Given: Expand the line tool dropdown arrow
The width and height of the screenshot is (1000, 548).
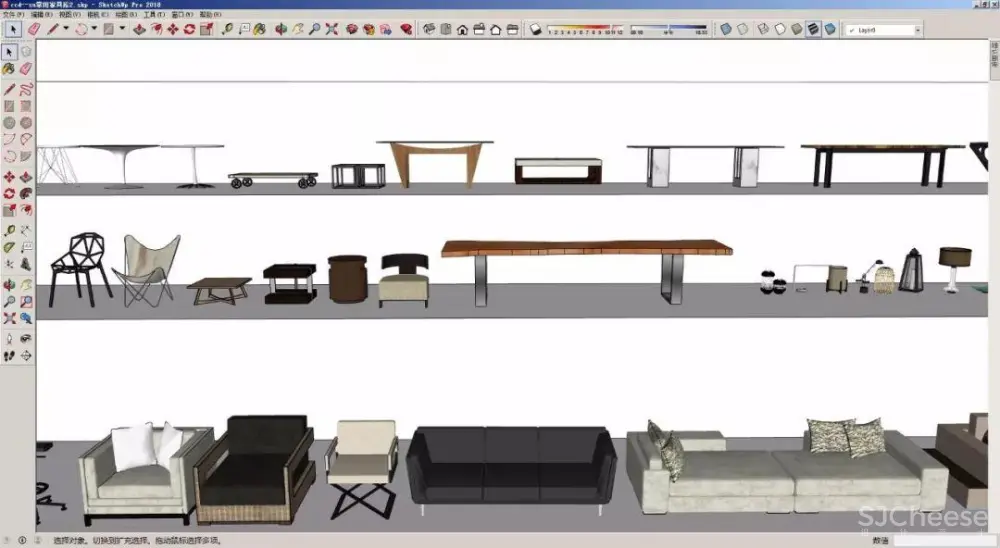Looking at the screenshot, I should click(x=66, y=29).
